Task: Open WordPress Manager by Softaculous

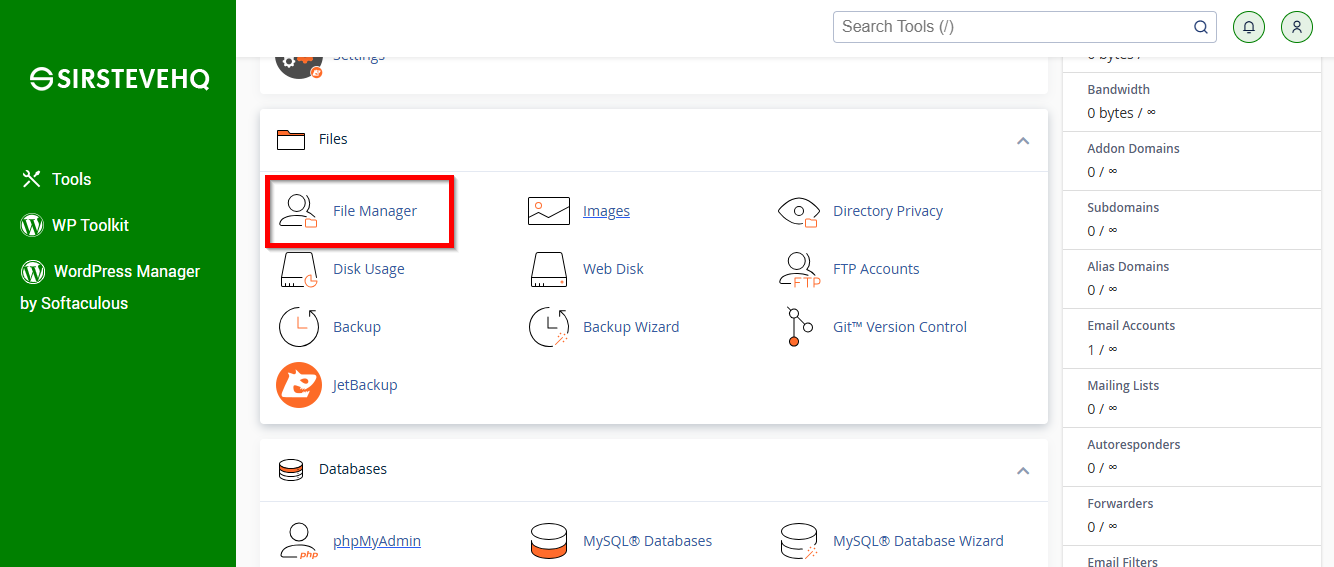Action: click(110, 287)
